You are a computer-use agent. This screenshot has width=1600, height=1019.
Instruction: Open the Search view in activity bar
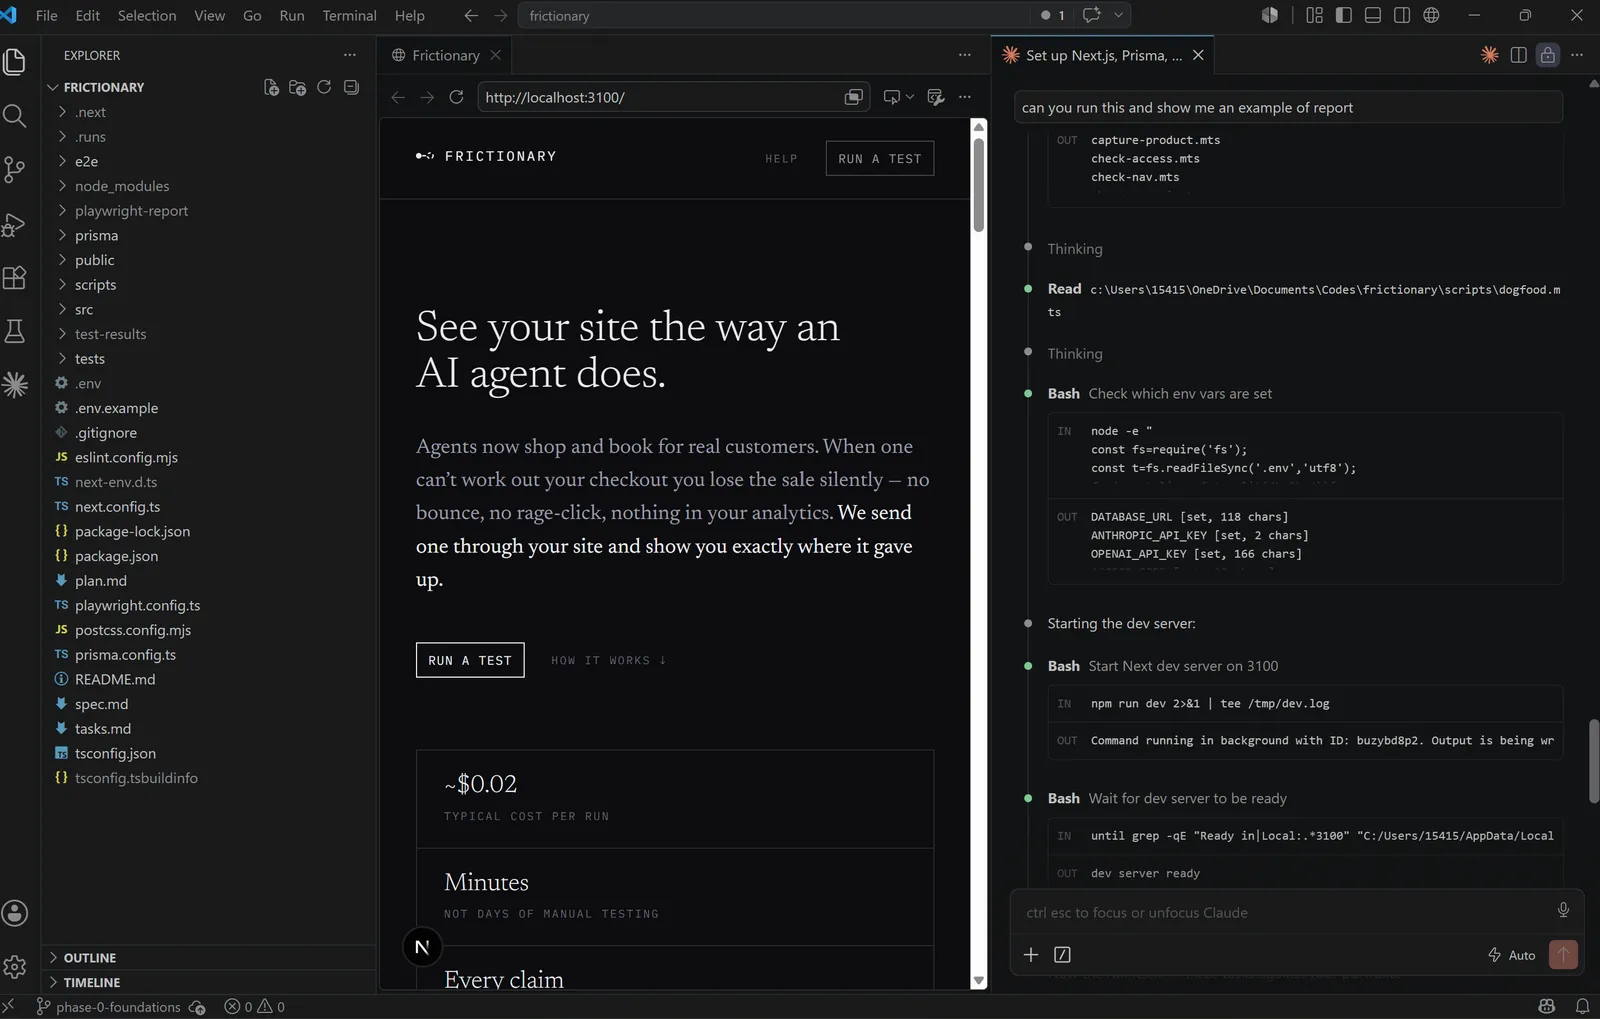(15, 116)
